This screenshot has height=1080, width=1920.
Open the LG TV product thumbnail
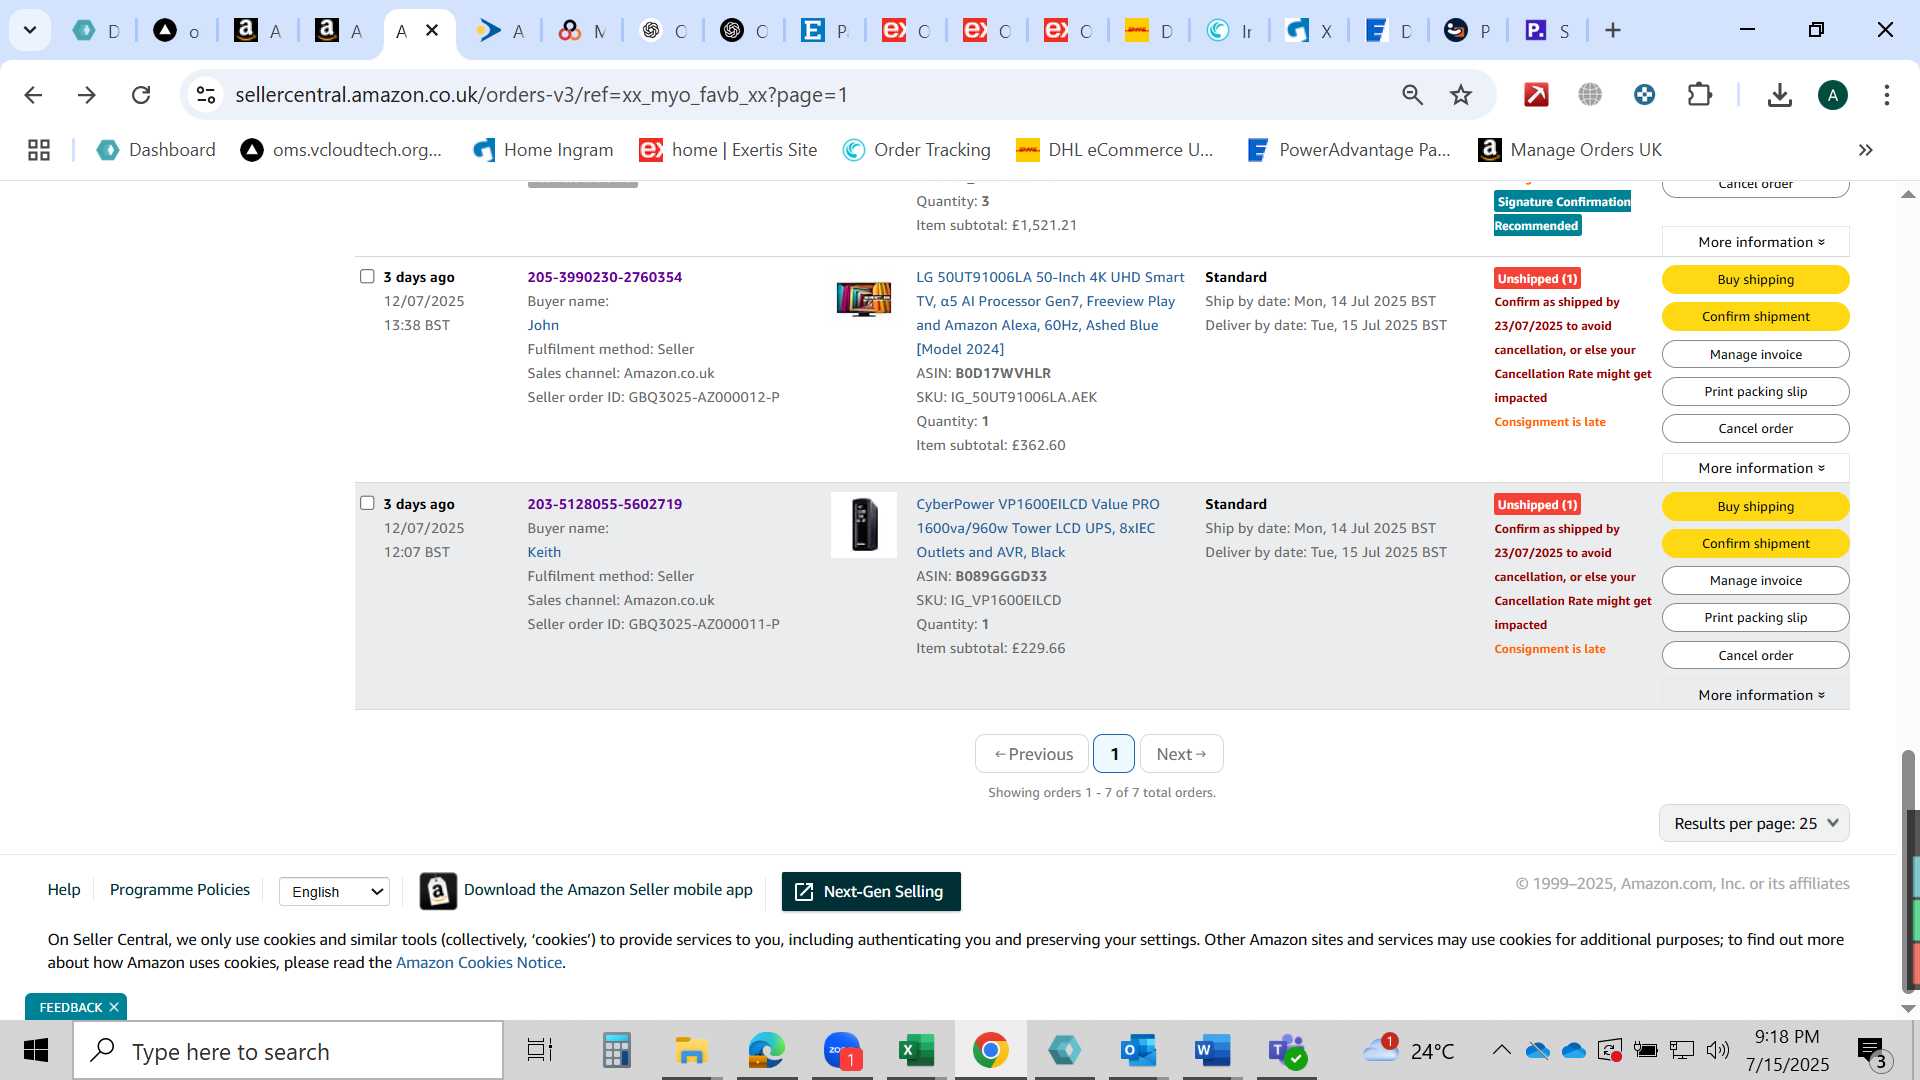coord(864,299)
